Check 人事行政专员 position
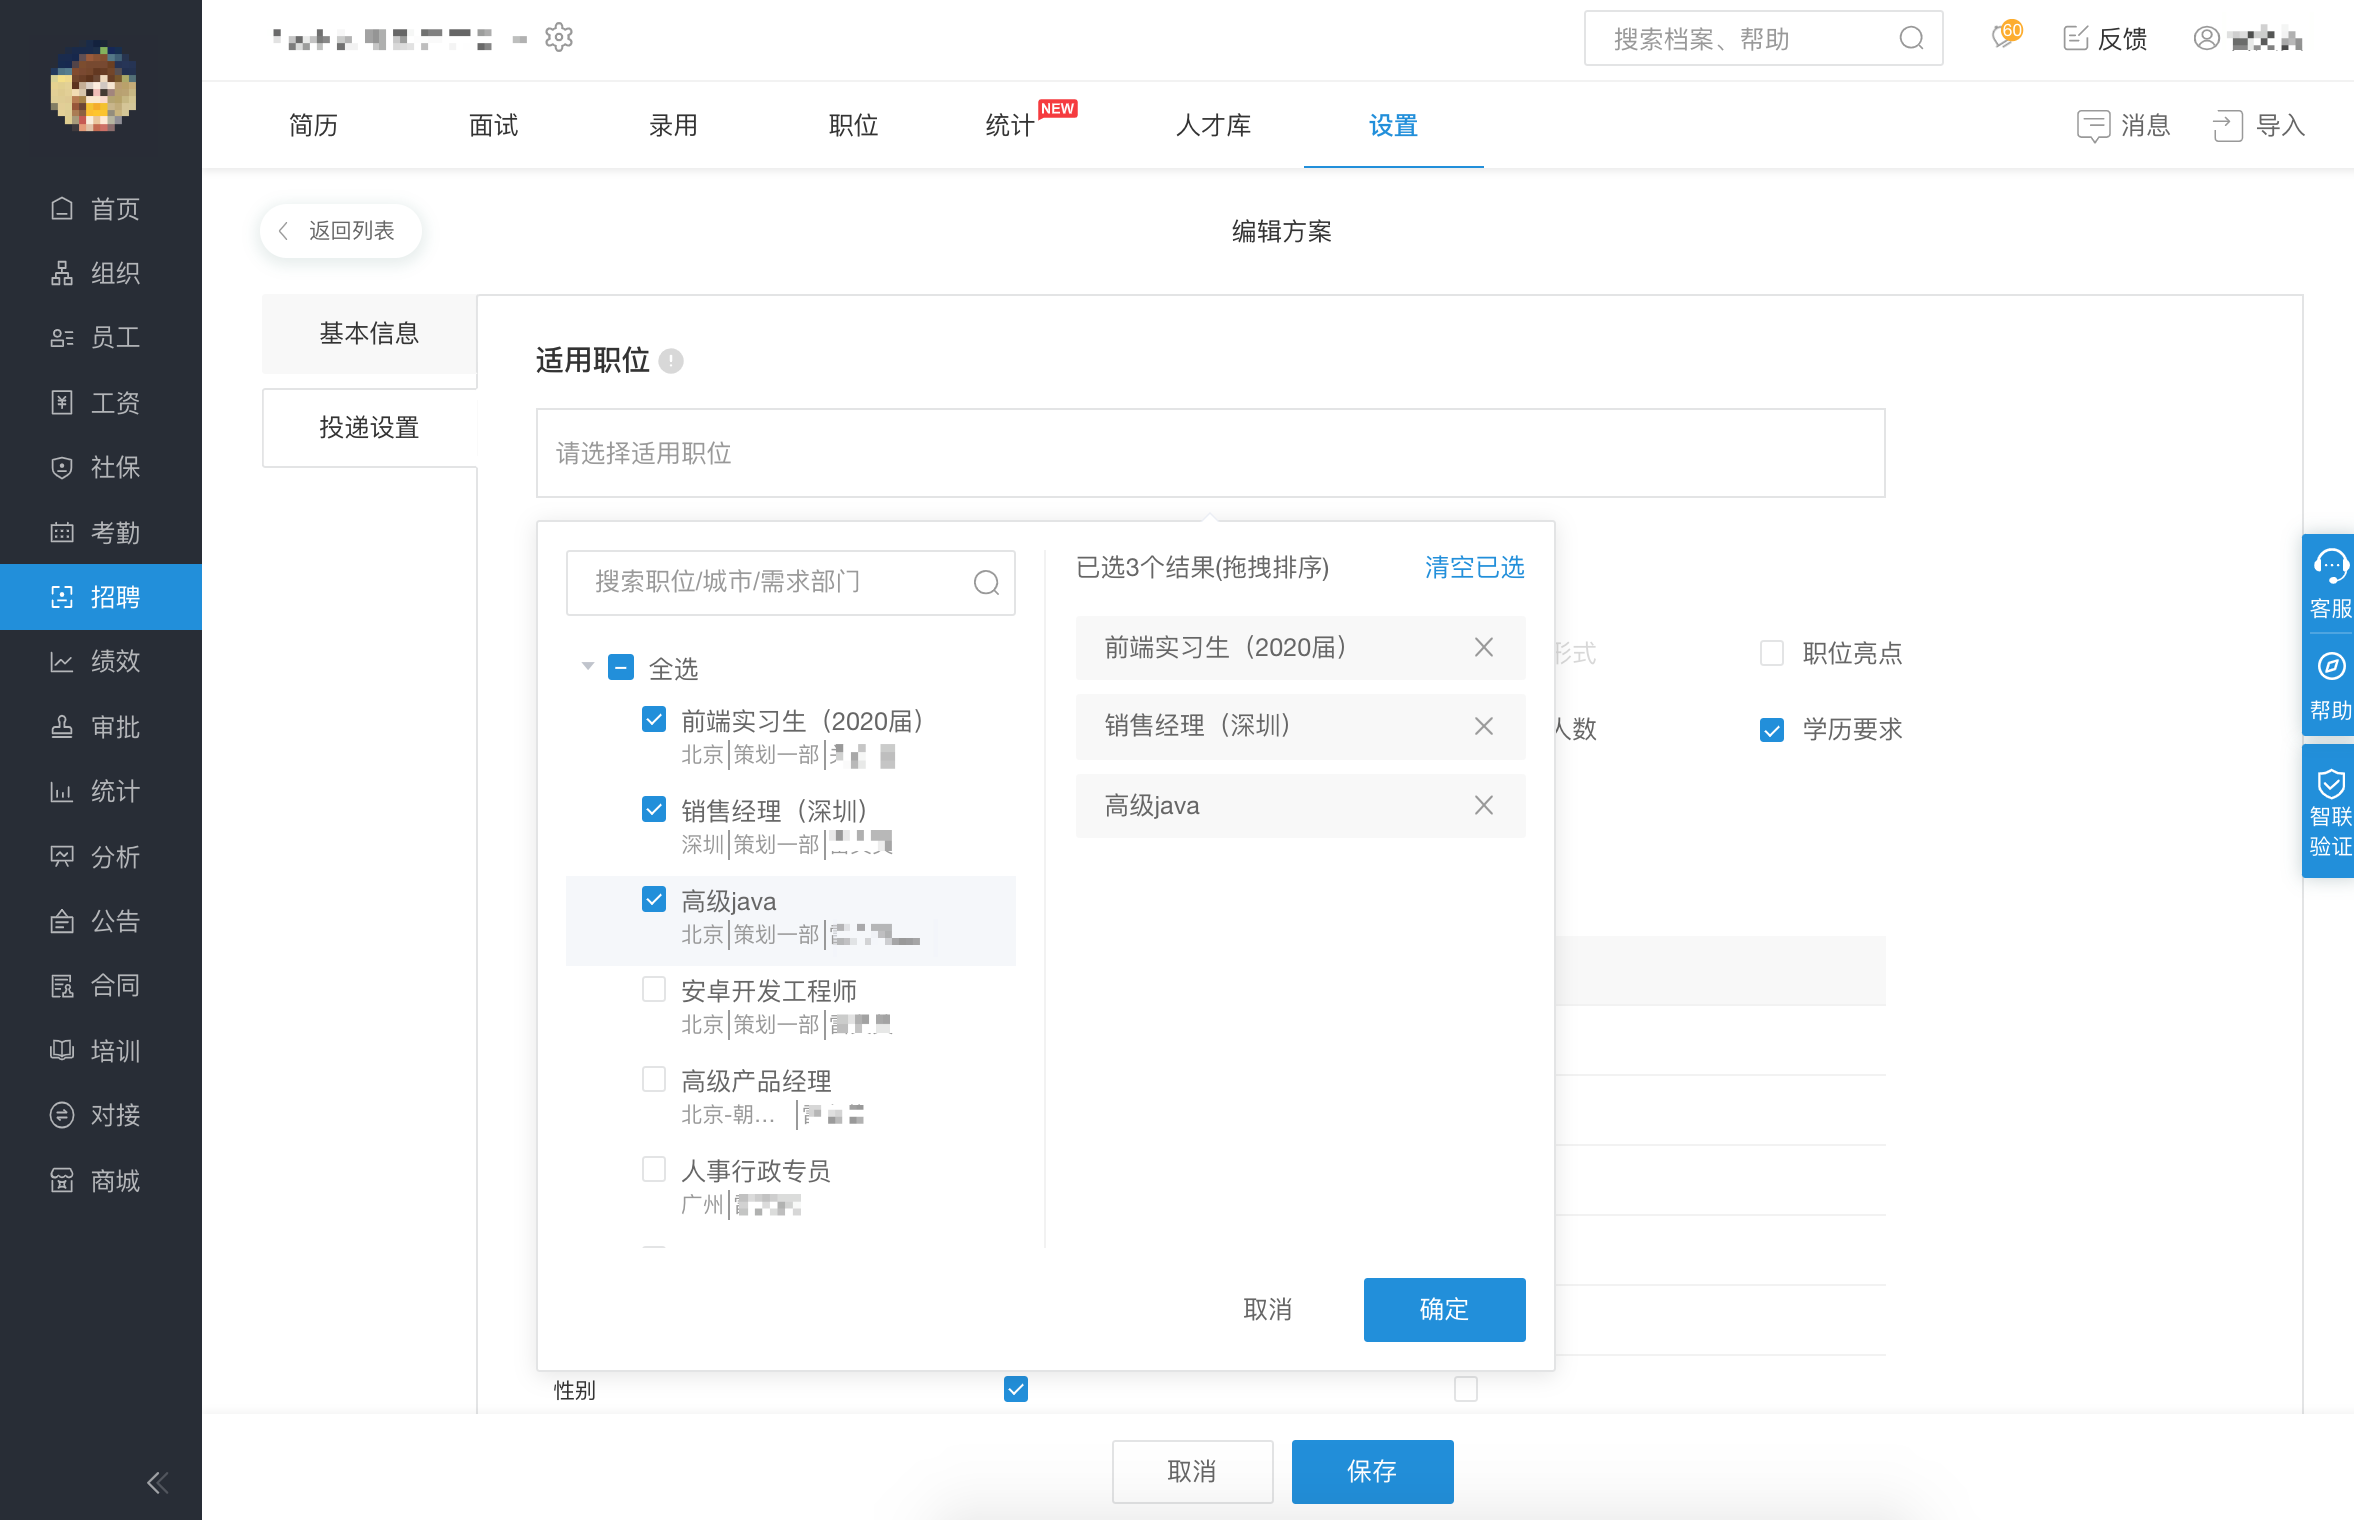The width and height of the screenshot is (2354, 1520). [x=654, y=1170]
